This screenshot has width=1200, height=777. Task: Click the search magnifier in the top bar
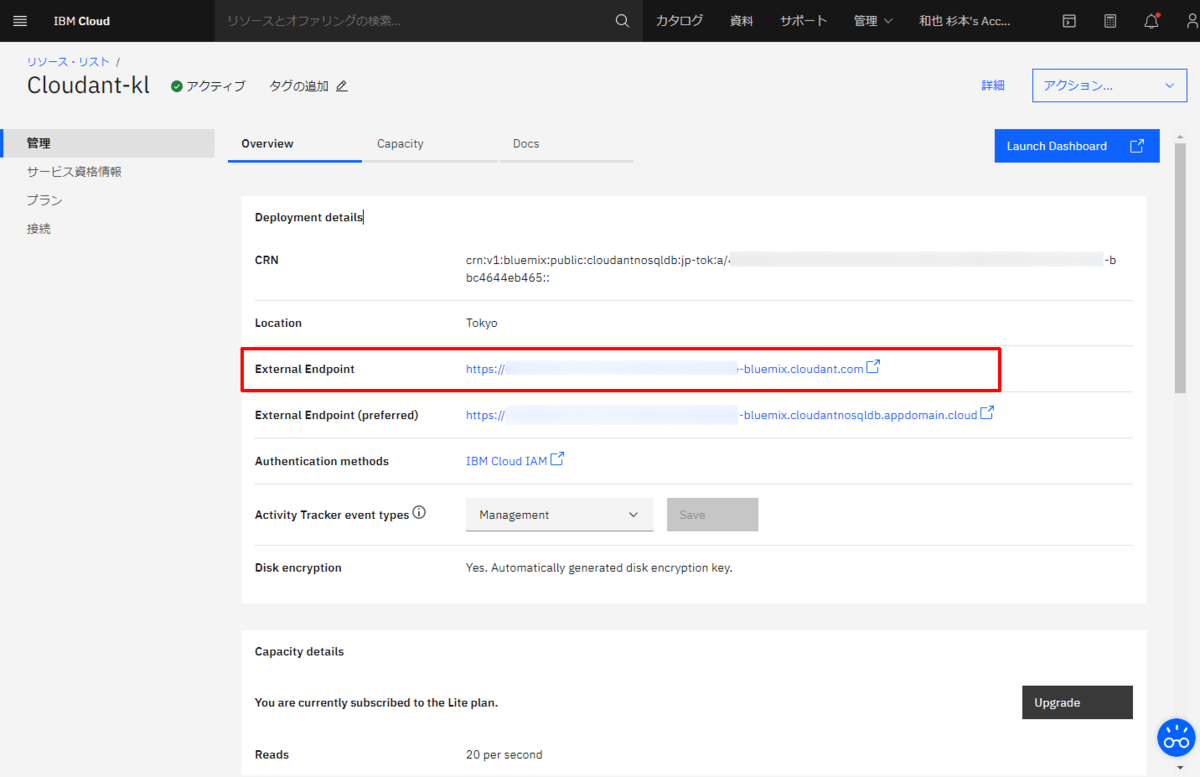pos(621,20)
